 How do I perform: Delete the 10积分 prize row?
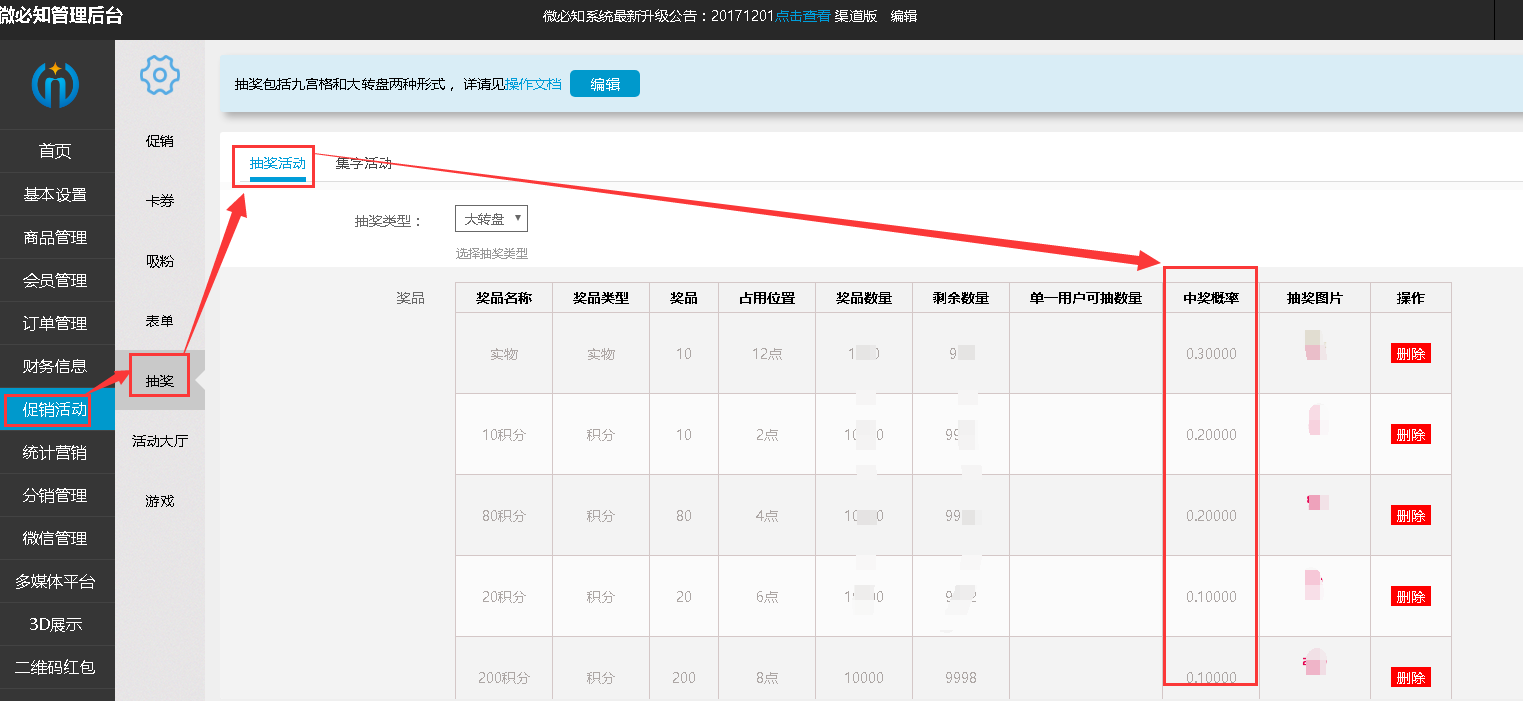pos(1410,434)
